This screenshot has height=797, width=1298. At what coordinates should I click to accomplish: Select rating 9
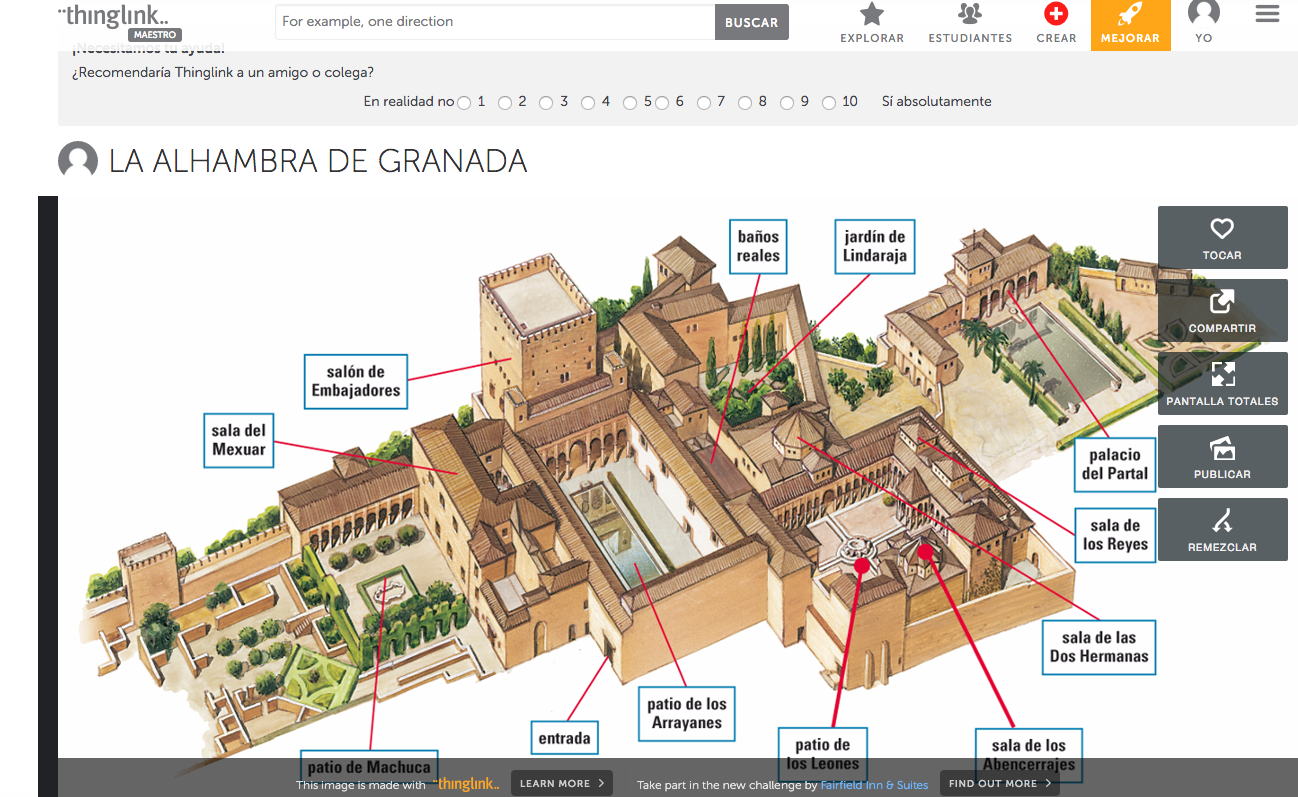787,102
